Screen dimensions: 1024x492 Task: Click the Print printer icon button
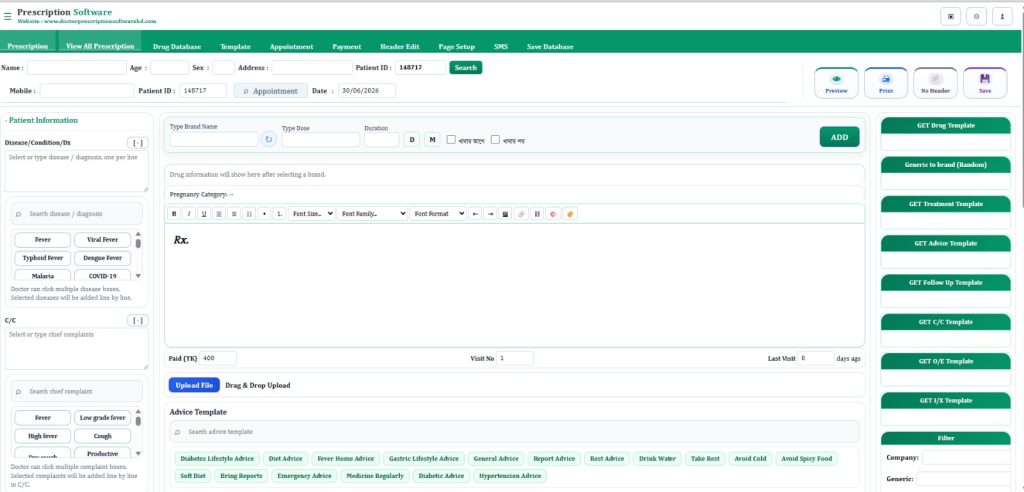point(886,83)
